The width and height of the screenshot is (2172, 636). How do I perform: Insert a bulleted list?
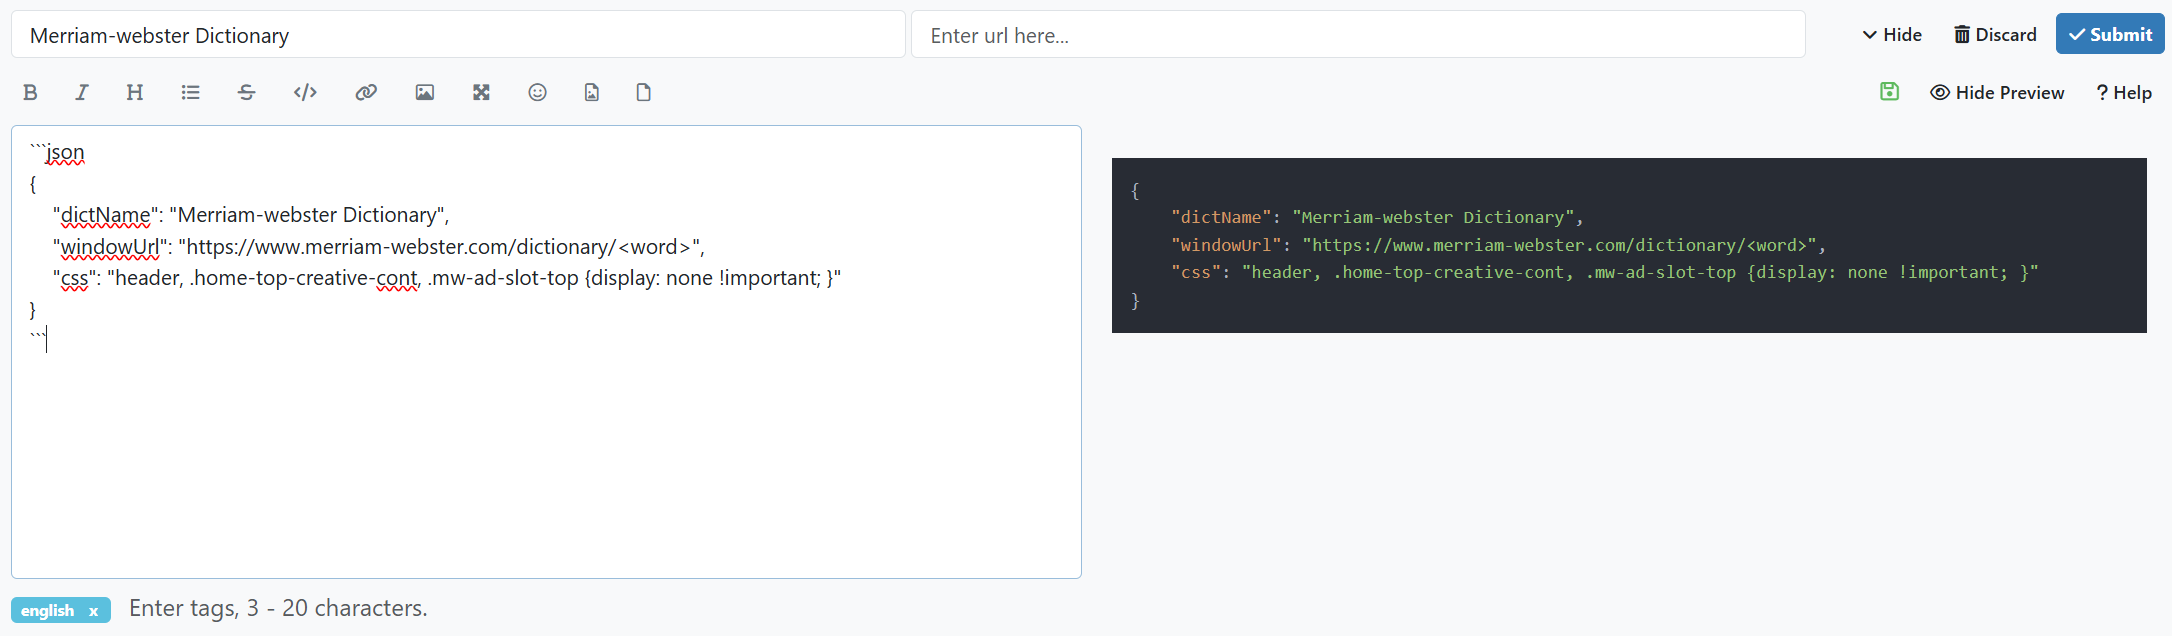click(x=190, y=93)
